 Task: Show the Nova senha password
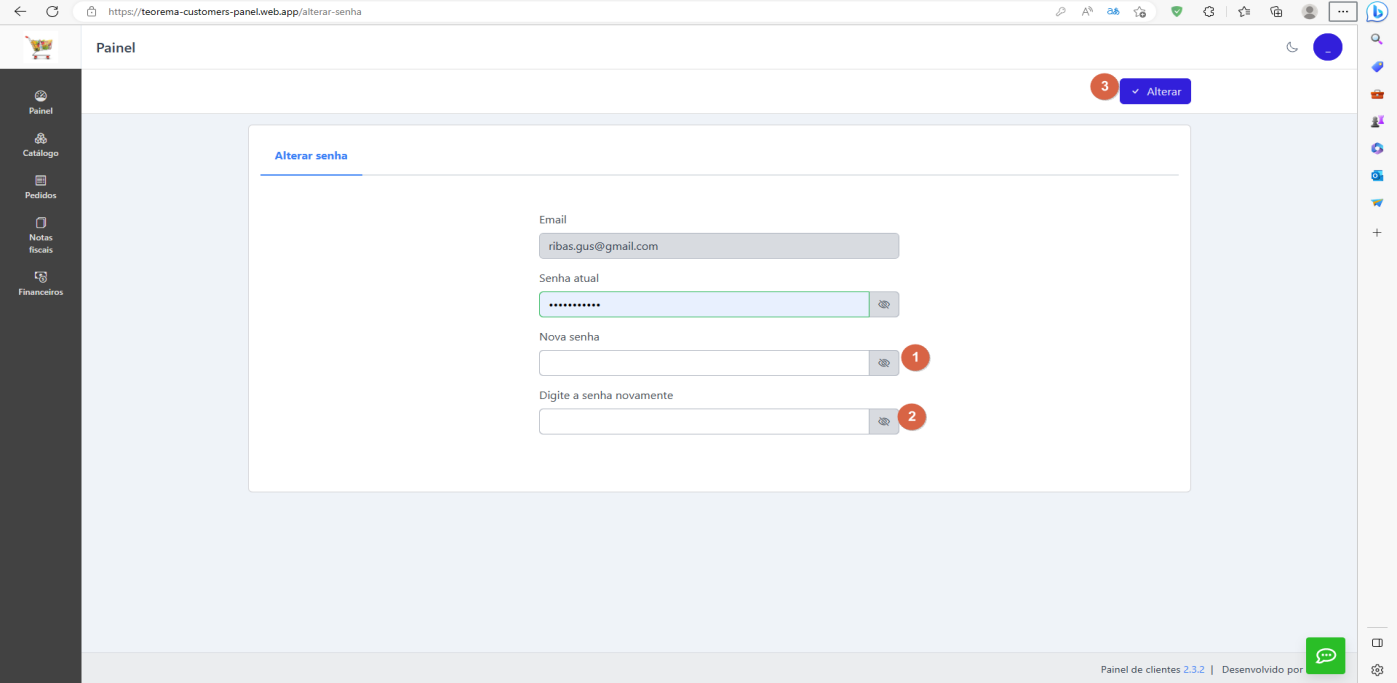click(884, 363)
